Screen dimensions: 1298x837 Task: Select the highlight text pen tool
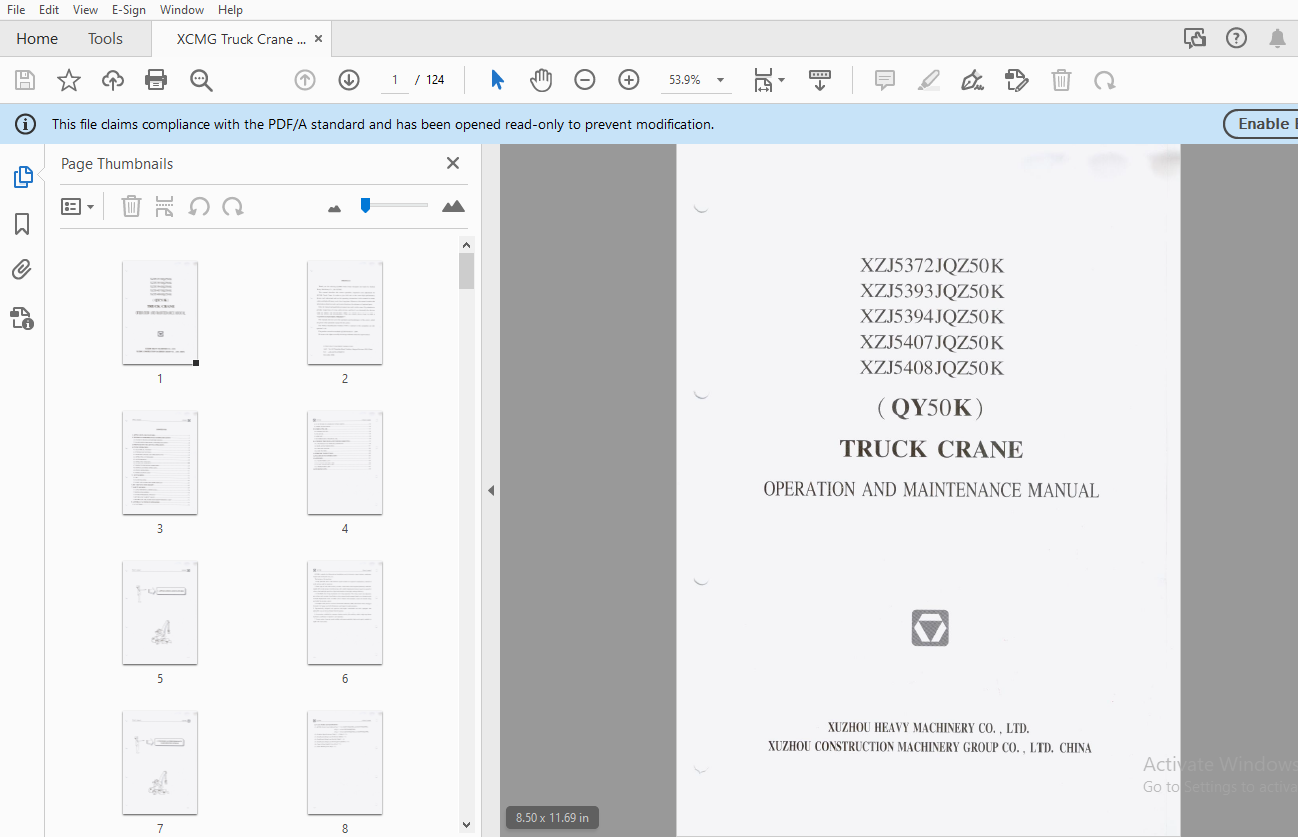pos(929,80)
